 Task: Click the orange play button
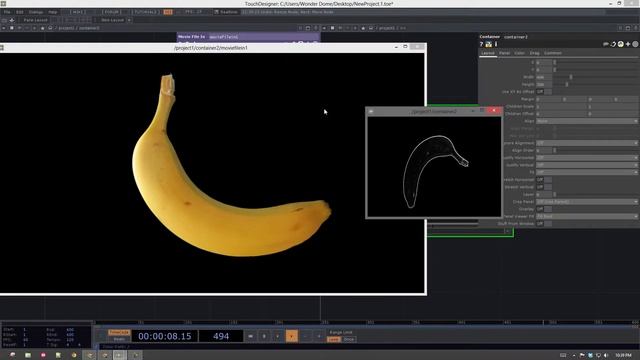click(291, 336)
